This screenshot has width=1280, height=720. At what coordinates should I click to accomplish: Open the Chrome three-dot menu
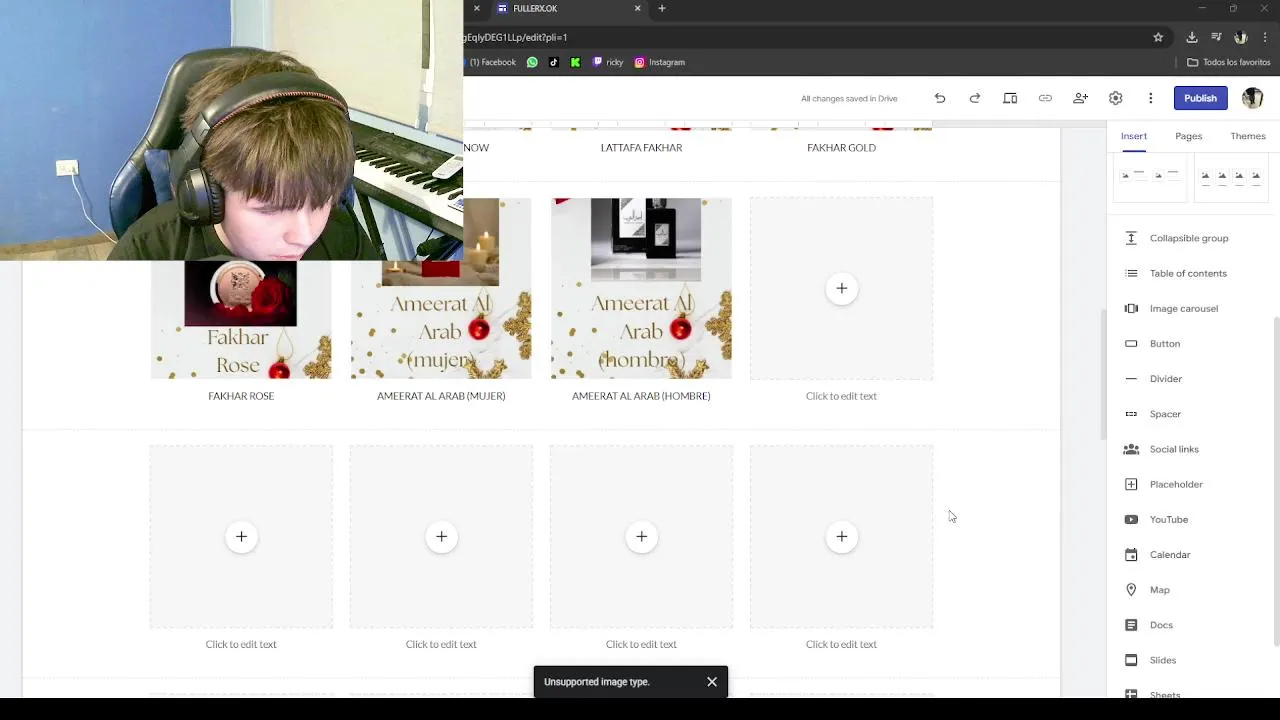[1265, 37]
